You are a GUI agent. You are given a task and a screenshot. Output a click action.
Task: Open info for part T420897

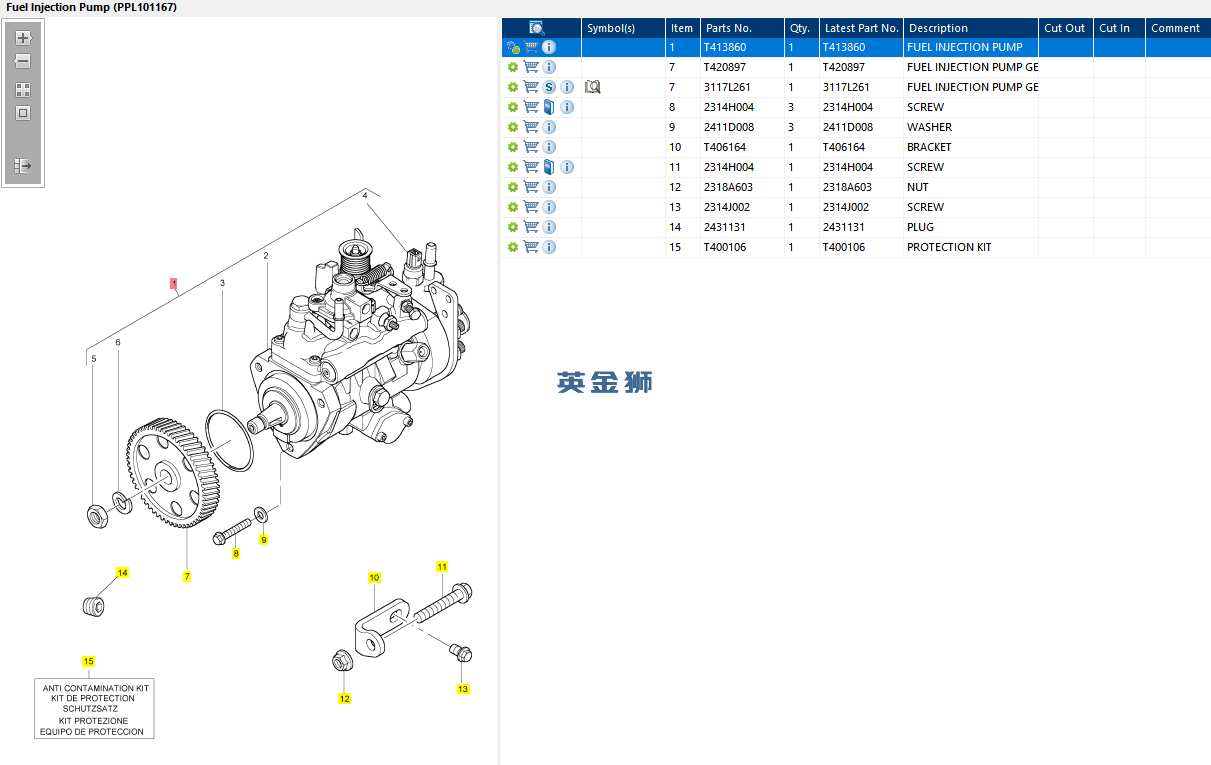549,67
